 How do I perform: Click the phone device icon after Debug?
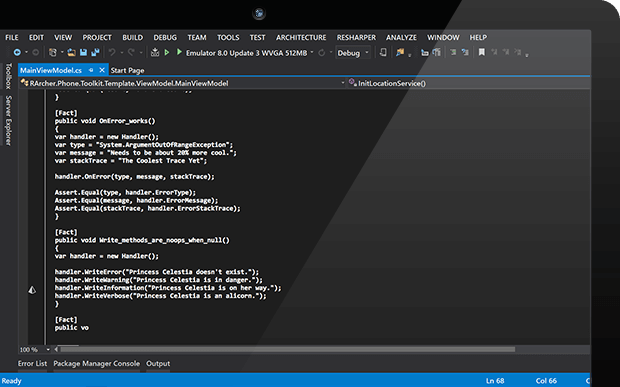pyautogui.click(x=383, y=52)
